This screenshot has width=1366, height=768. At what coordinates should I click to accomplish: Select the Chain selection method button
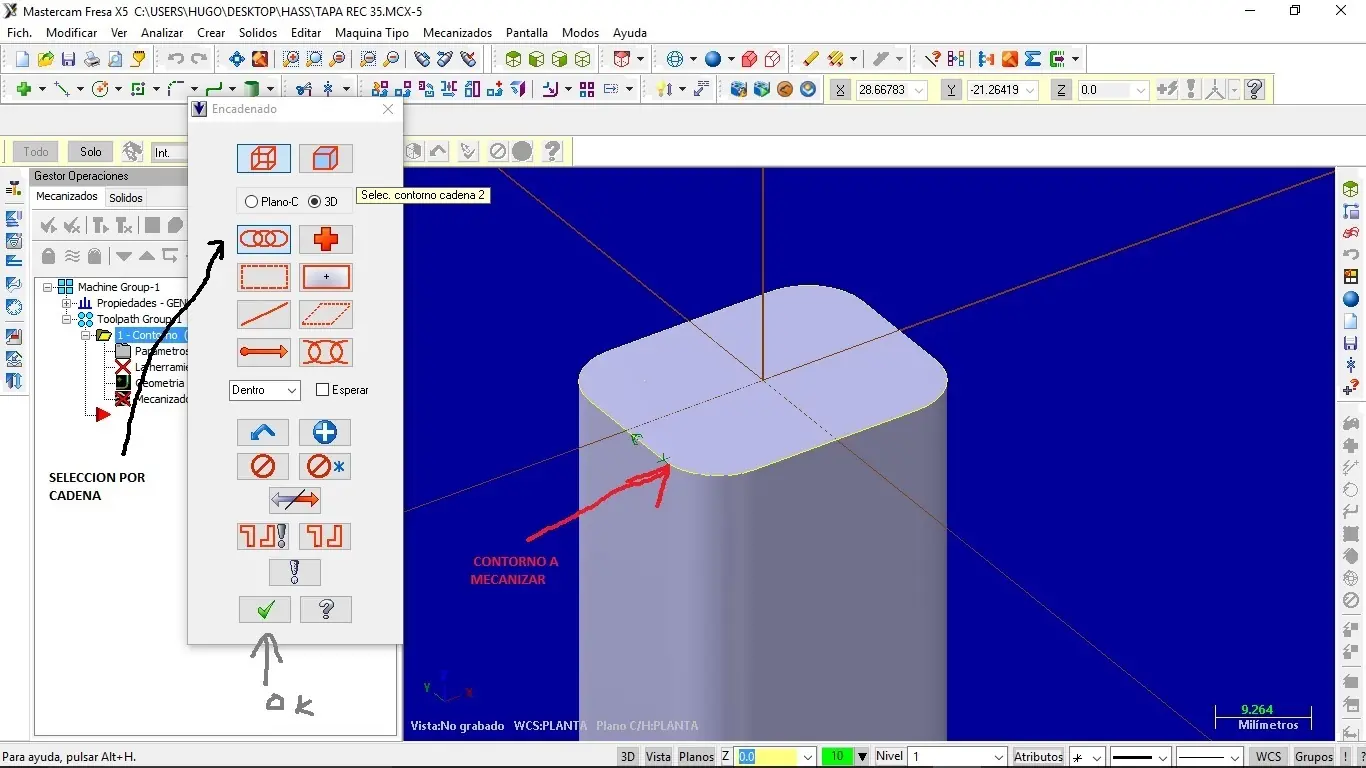(x=264, y=239)
